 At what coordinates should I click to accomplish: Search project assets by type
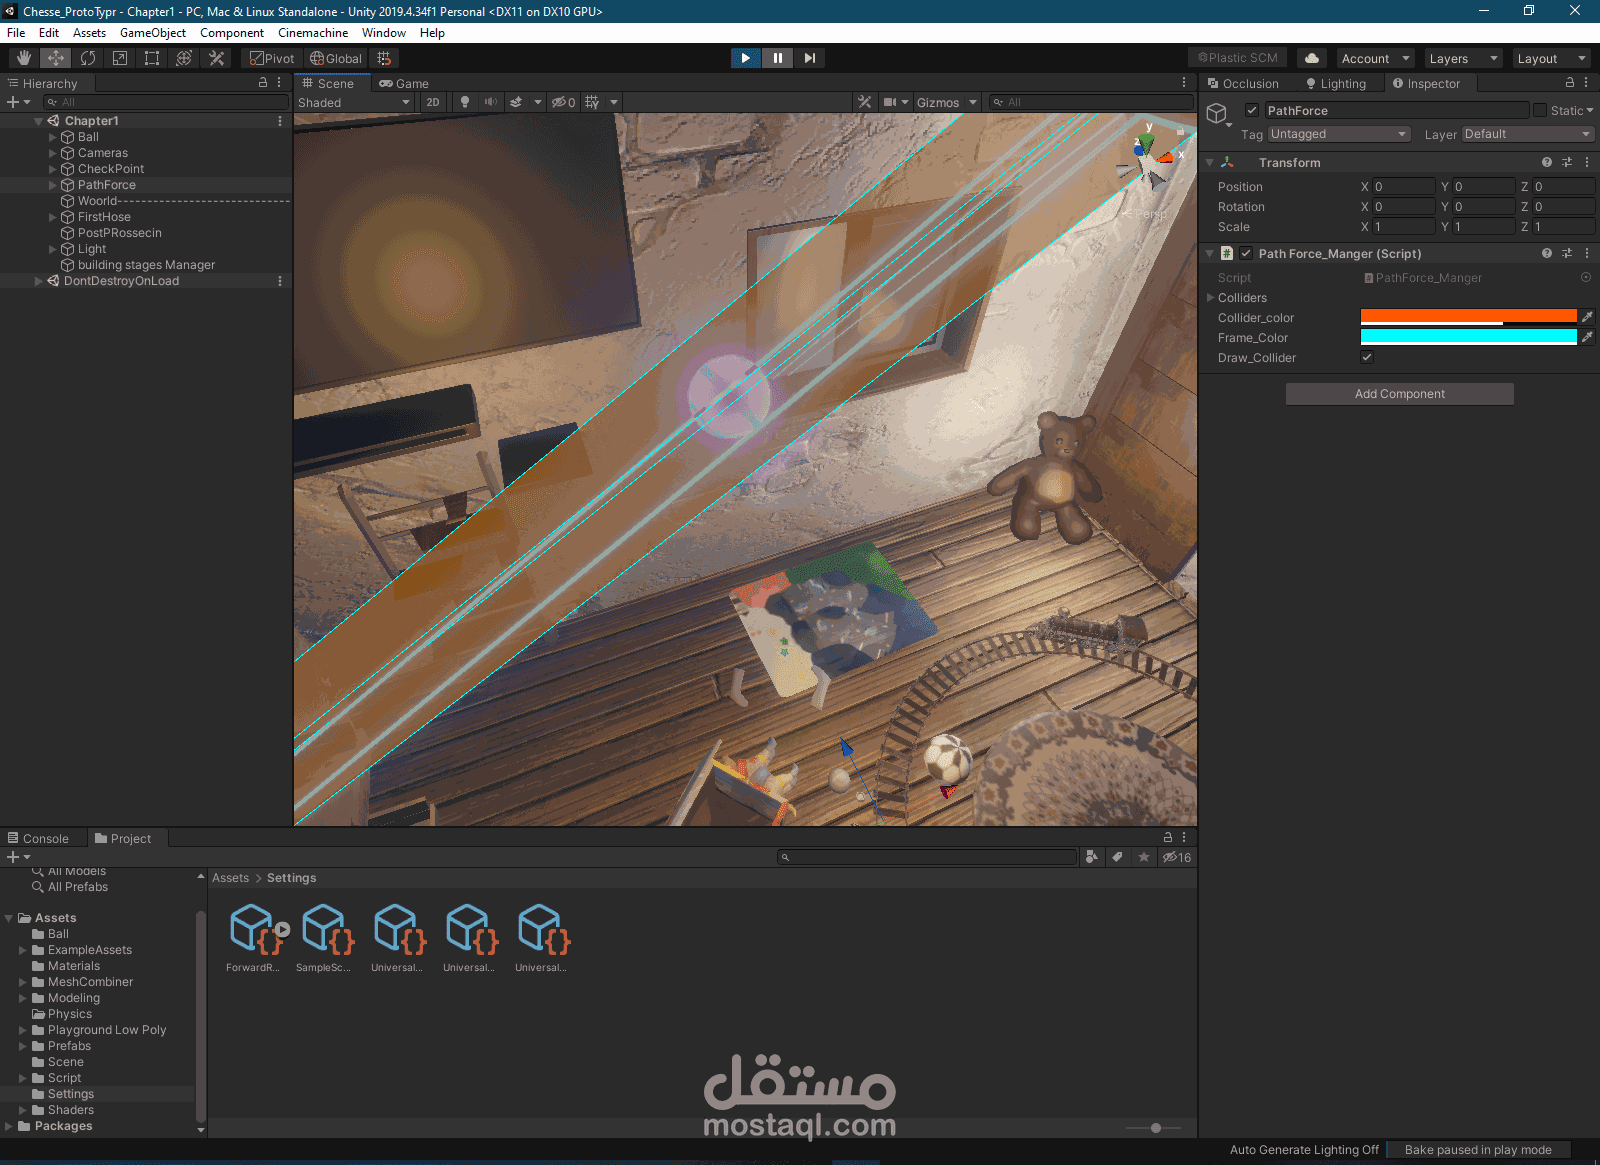1092,857
